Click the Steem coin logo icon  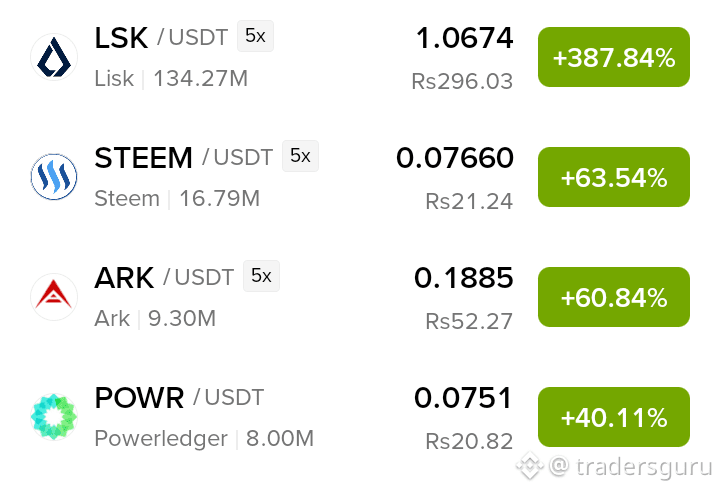(x=54, y=177)
